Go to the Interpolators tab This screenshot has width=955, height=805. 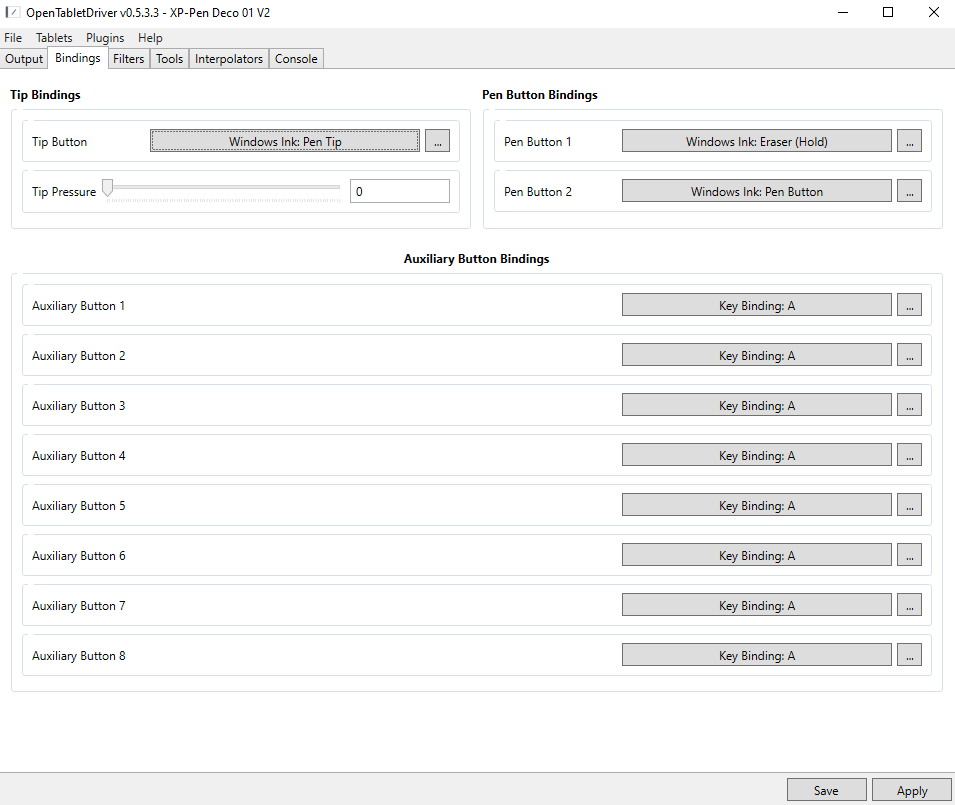228,59
